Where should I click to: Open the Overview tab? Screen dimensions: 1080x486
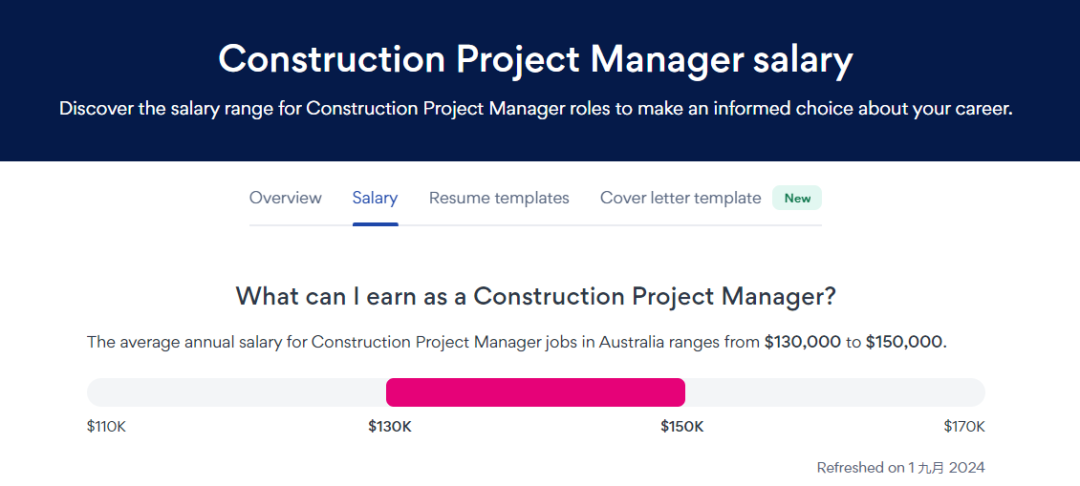point(285,198)
